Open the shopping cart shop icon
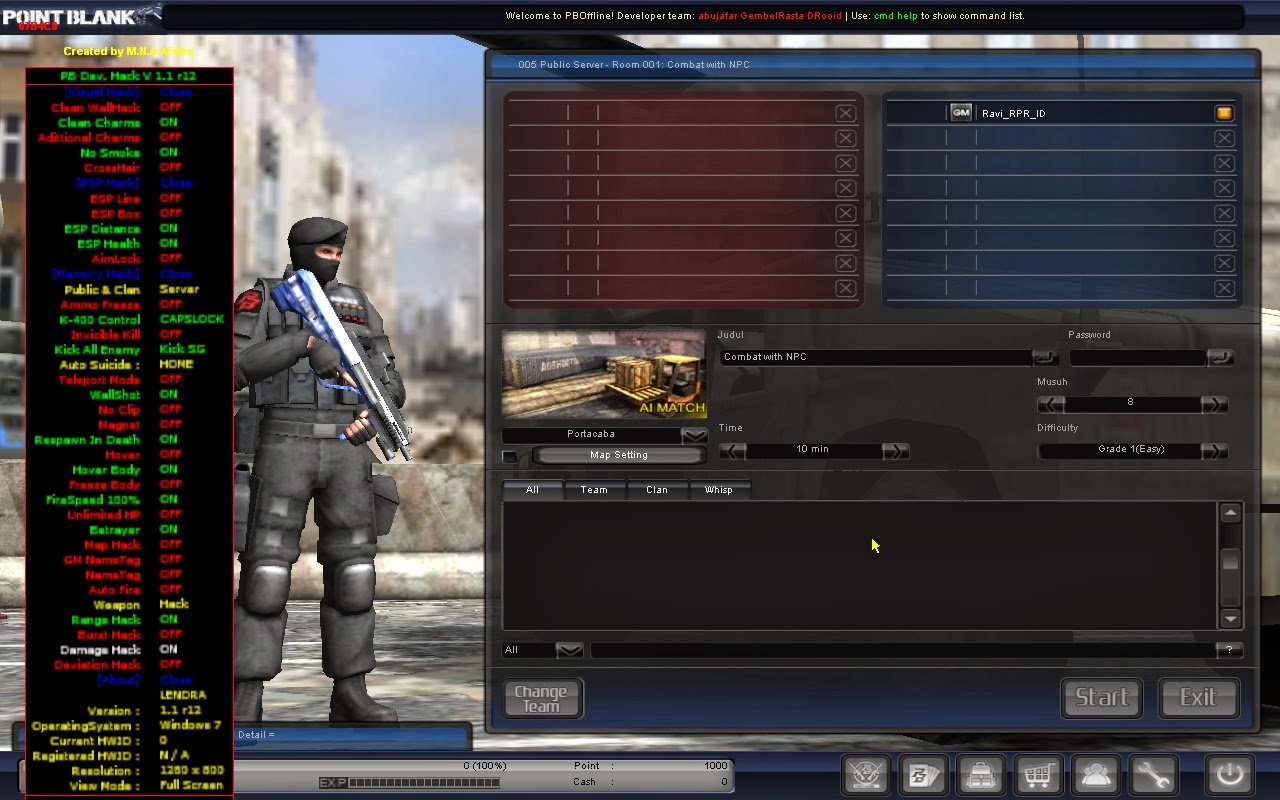Image resolution: width=1280 pixels, height=800 pixels. [x=1037, y=775]
